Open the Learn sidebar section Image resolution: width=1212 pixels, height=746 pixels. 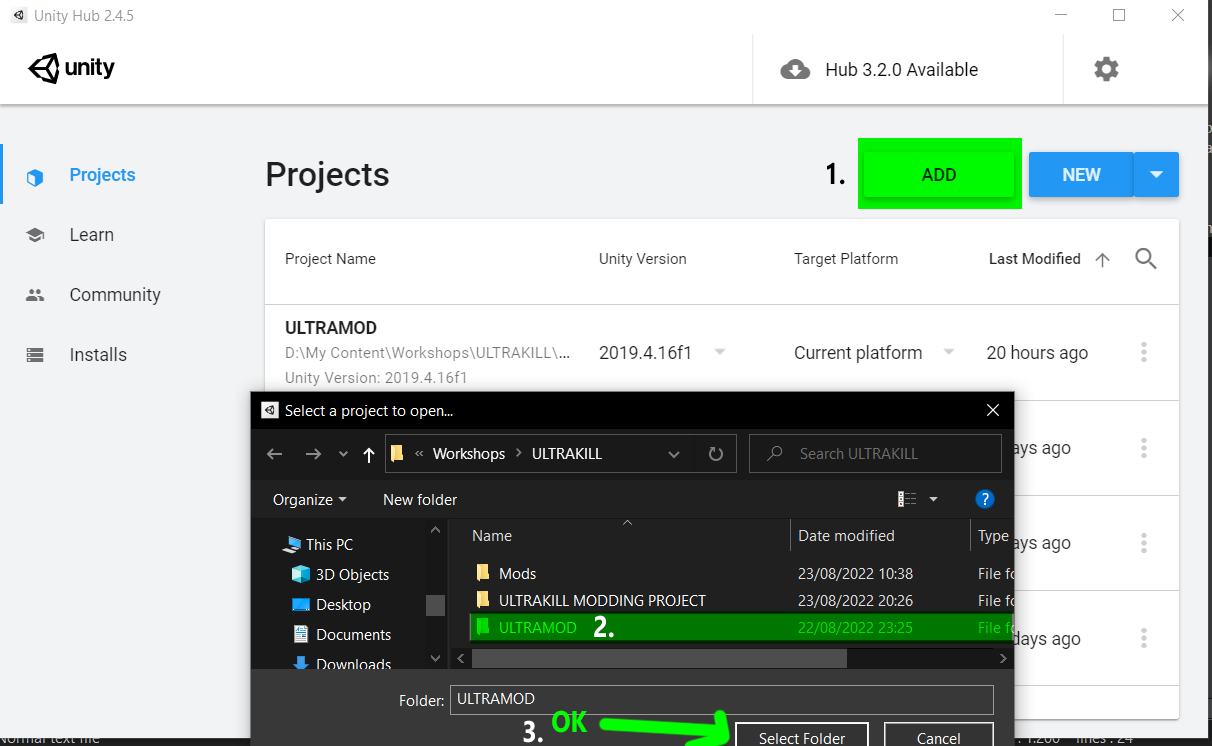(x=91, y=235)
